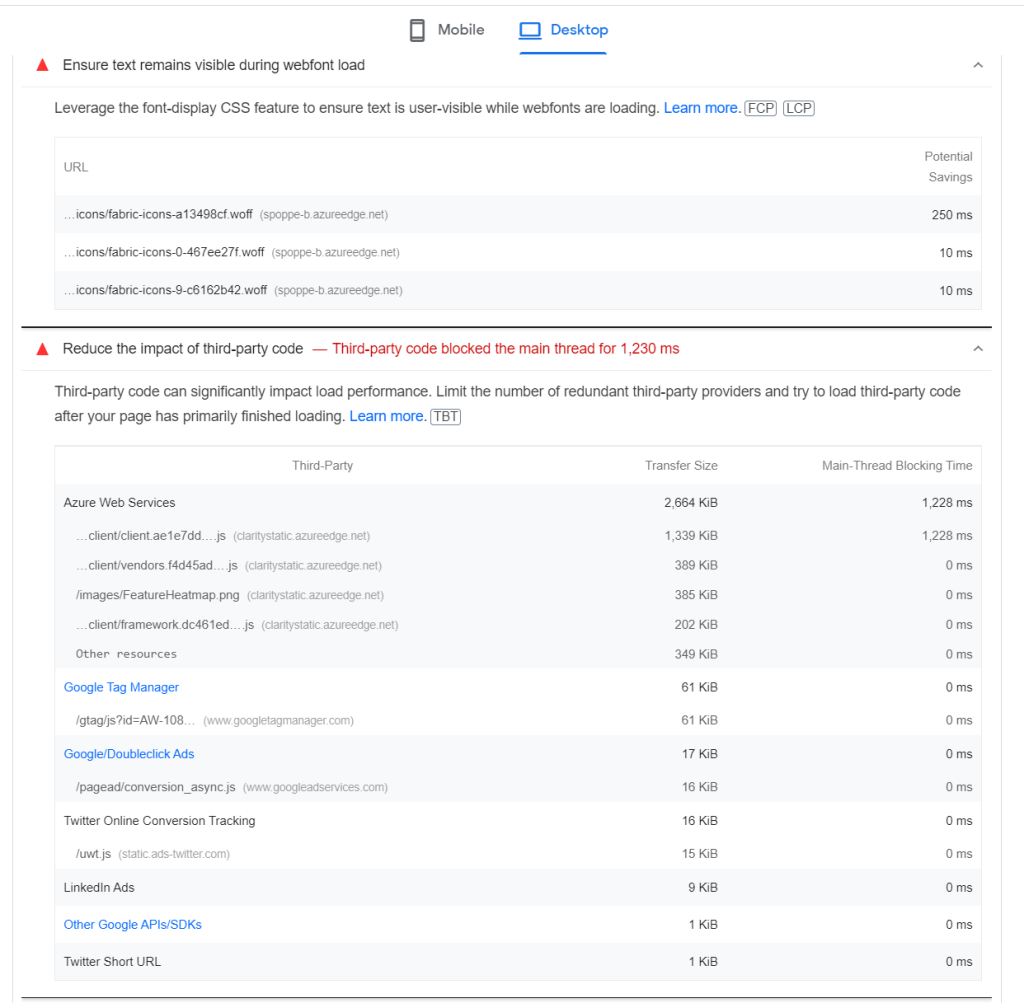Select the Twitter Short URL row
Screen dimensions: 1024x1003
point(518,962)
